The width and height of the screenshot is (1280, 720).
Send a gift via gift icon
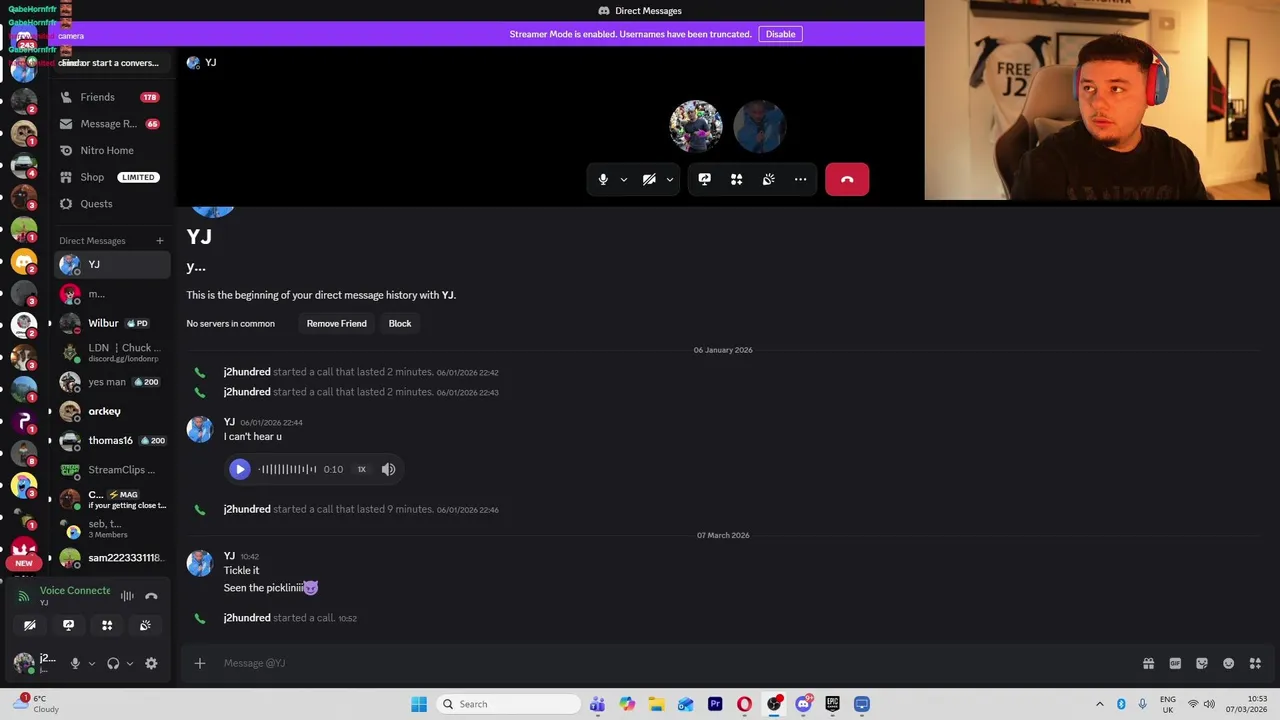click(x=1148, y=663)
